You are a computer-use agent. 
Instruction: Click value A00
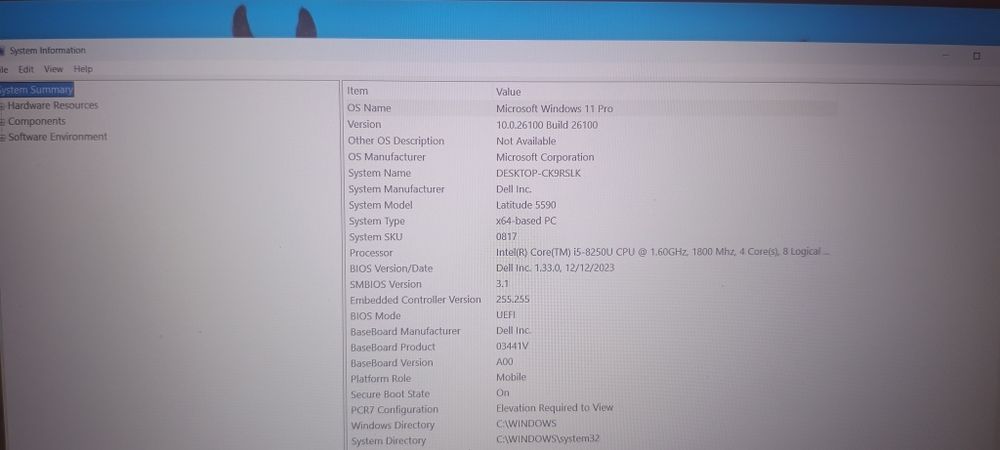point(504,361)
